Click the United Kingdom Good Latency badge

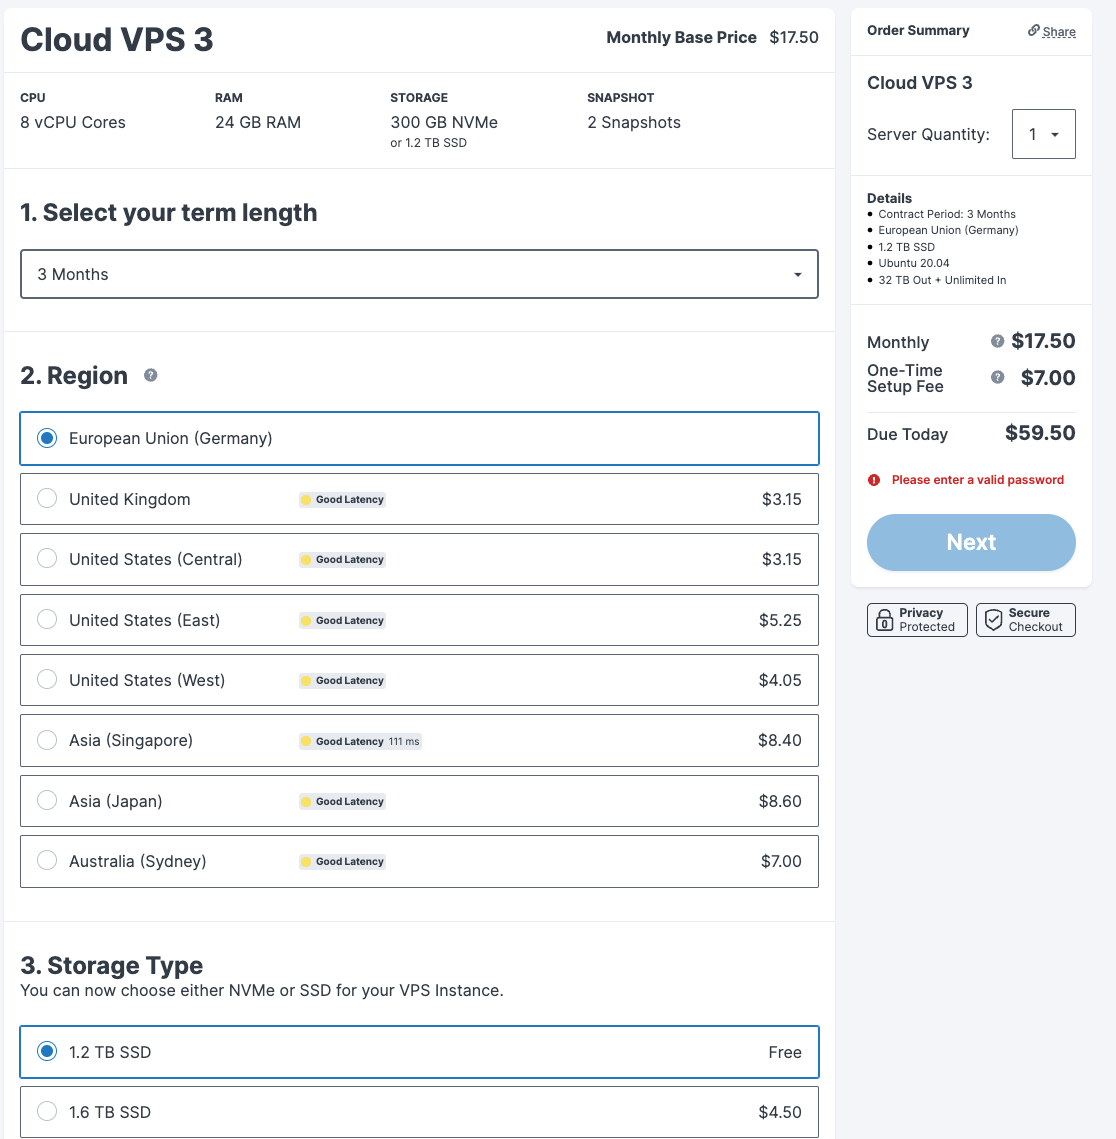[x=342, y=500]
